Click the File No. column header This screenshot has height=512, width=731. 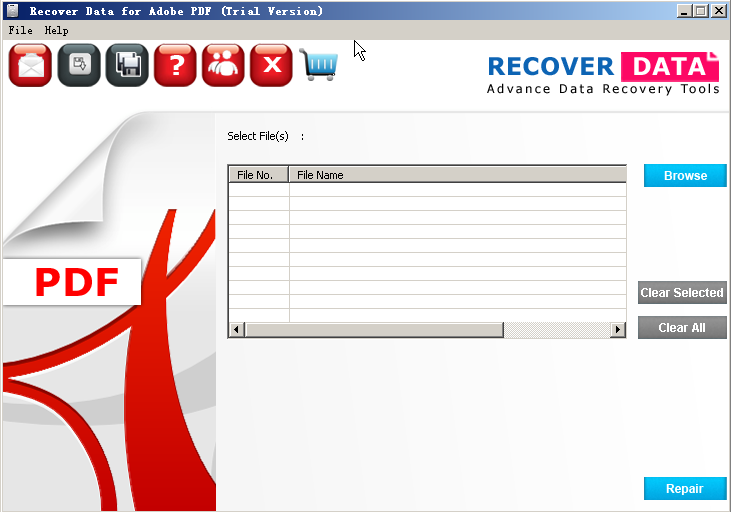pos(259,175)
